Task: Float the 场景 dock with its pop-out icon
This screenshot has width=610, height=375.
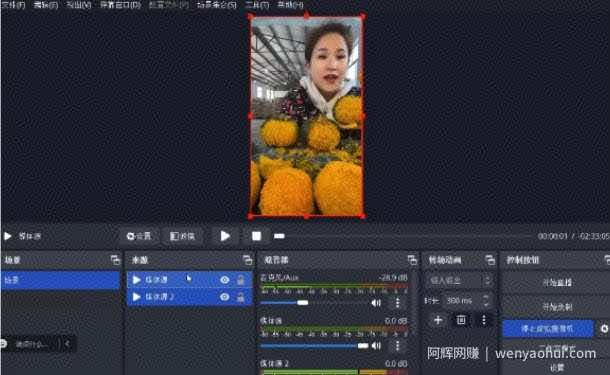Action: coord(116,260)
